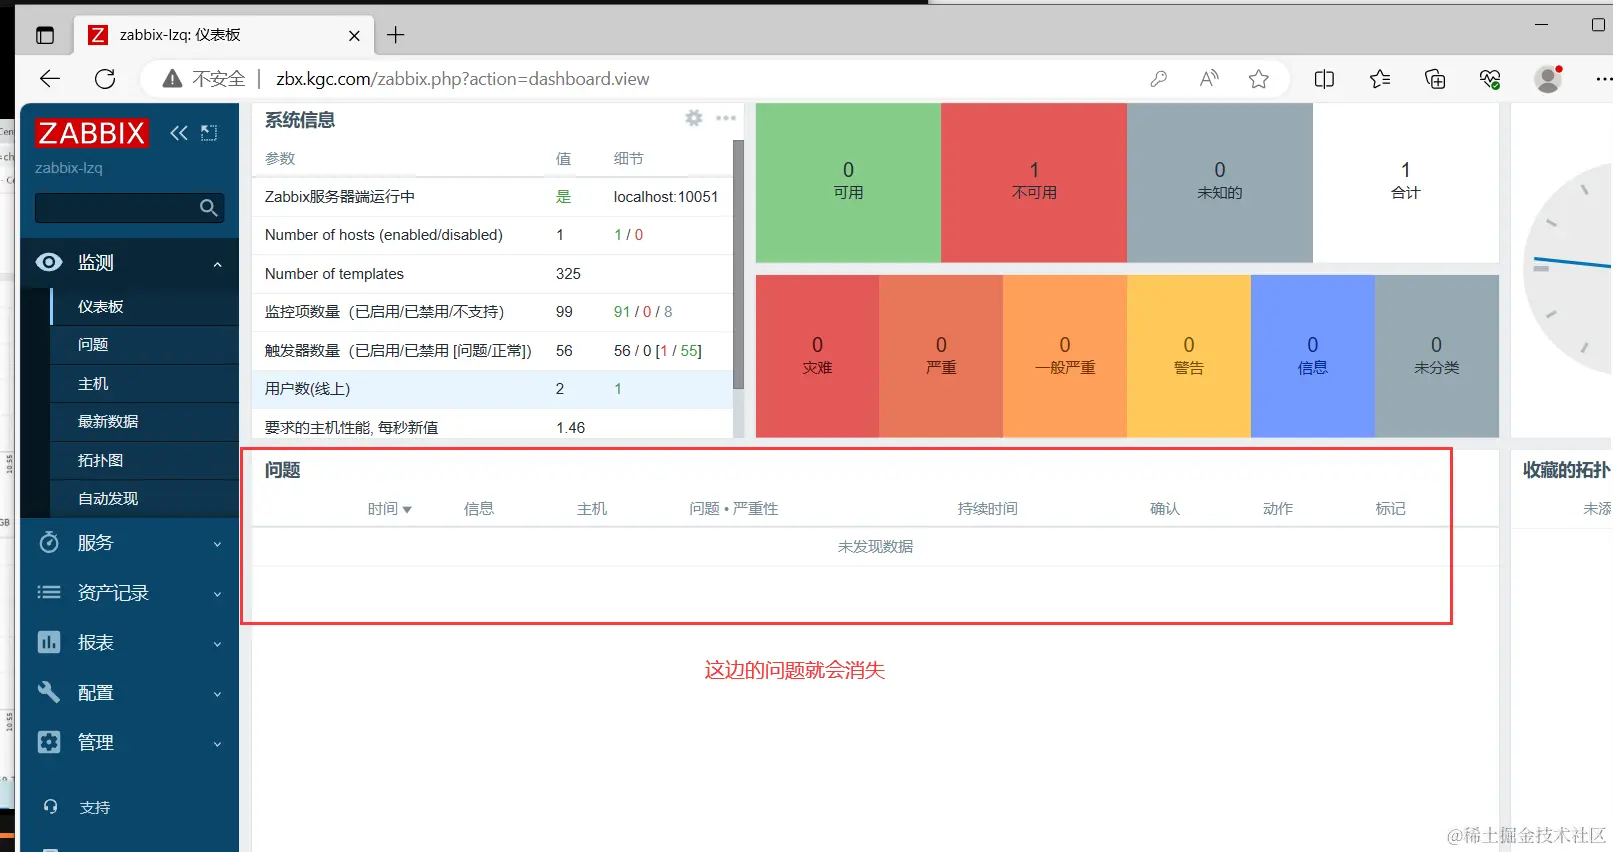Click the green 可用 hosts tile
This screenshot has height=852, width=1613.
click(x=848, y=183)
